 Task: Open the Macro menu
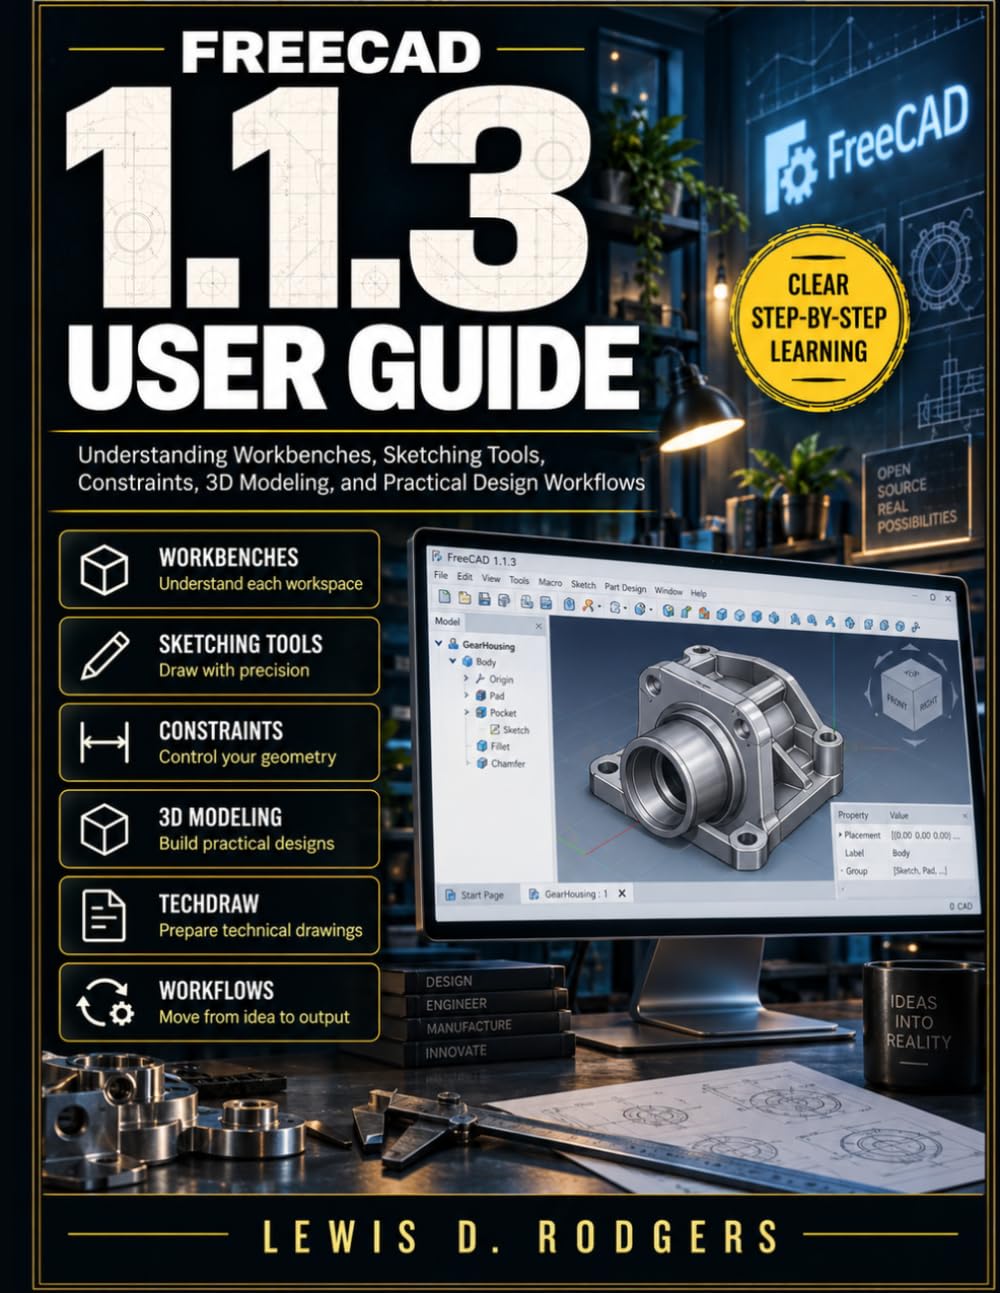(x=550, y=582)
